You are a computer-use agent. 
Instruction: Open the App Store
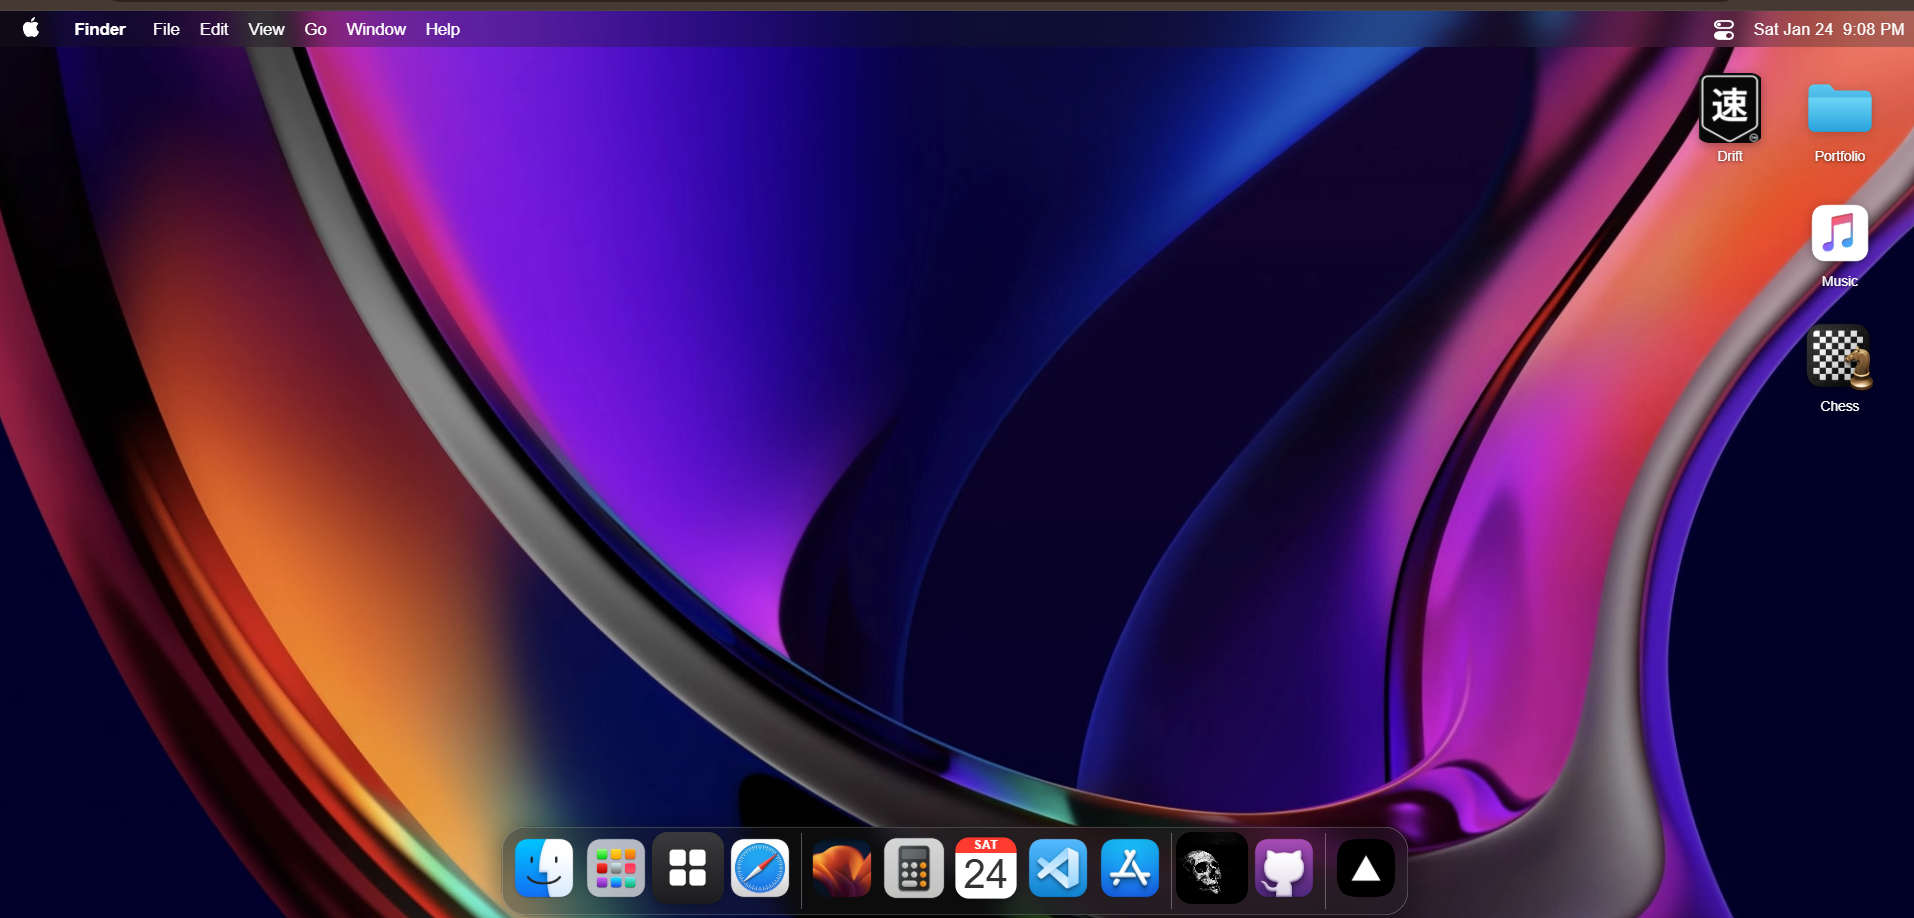[x=1130, y=868]
